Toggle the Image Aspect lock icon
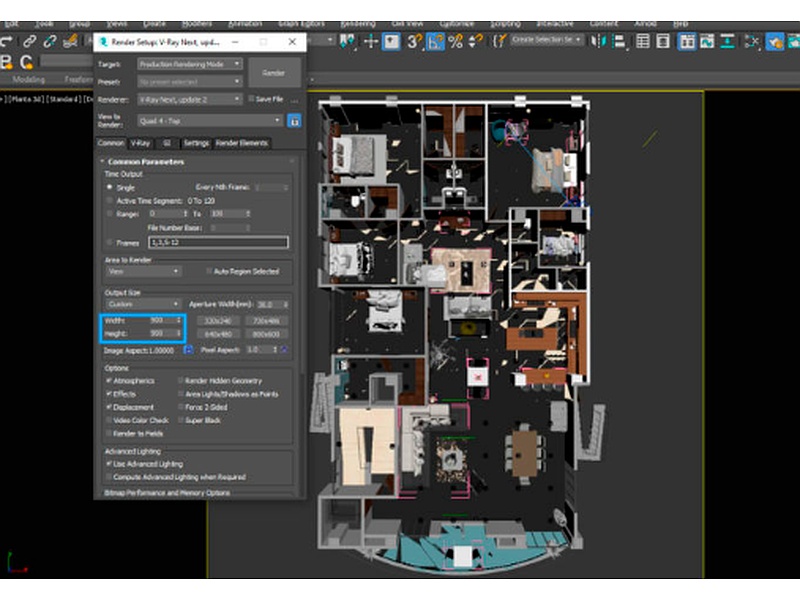Viewport: 800px width, 600px height. 186,350
